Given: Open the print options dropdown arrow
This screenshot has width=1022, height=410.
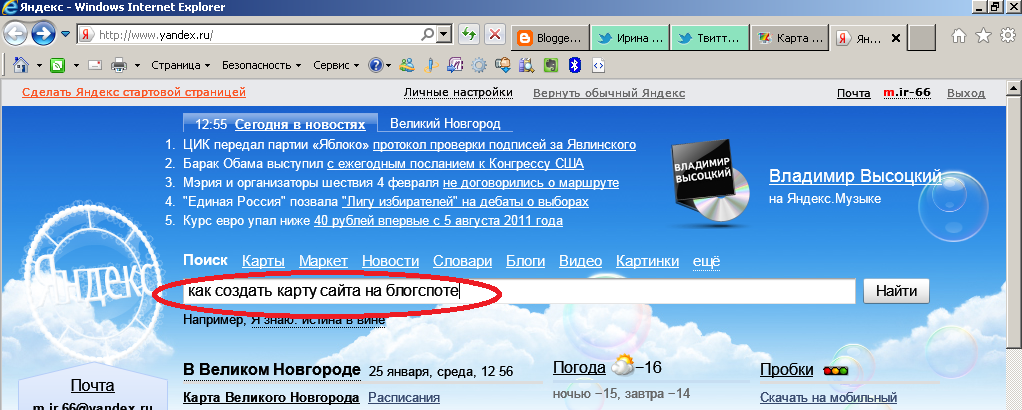Looking at the screenshot, I should click(138, 66).
